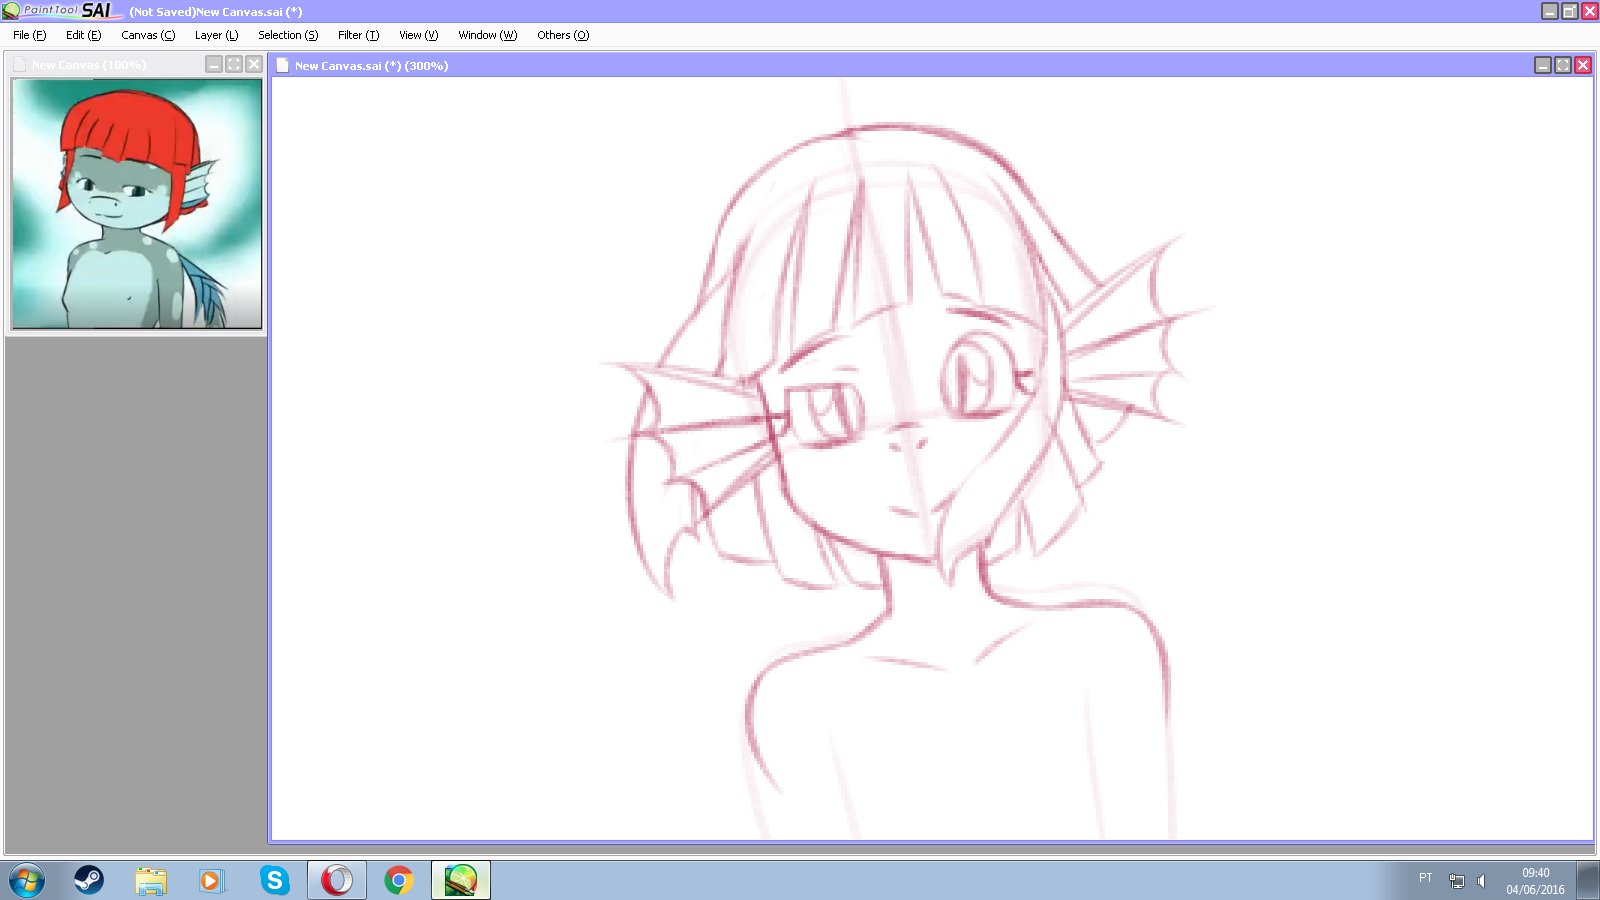Image resolution: width=1600 pixels, height=900 pixels.
Task: Open the network status tray icon
Action: [1457, 881]
